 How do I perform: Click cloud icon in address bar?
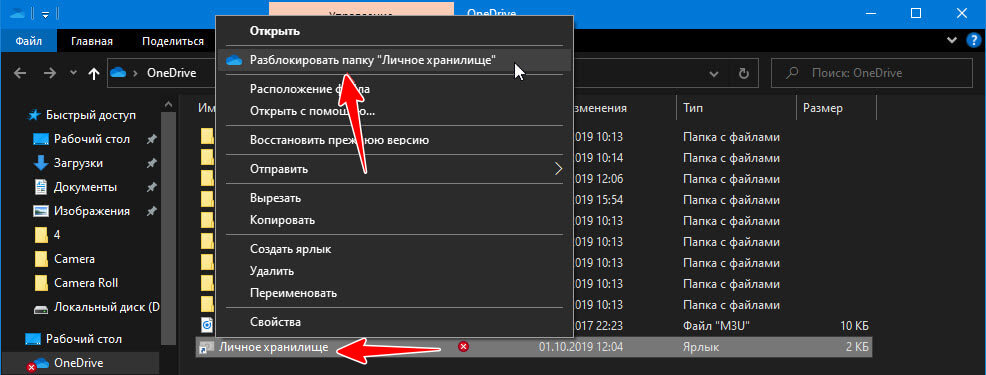pos(118,73)
